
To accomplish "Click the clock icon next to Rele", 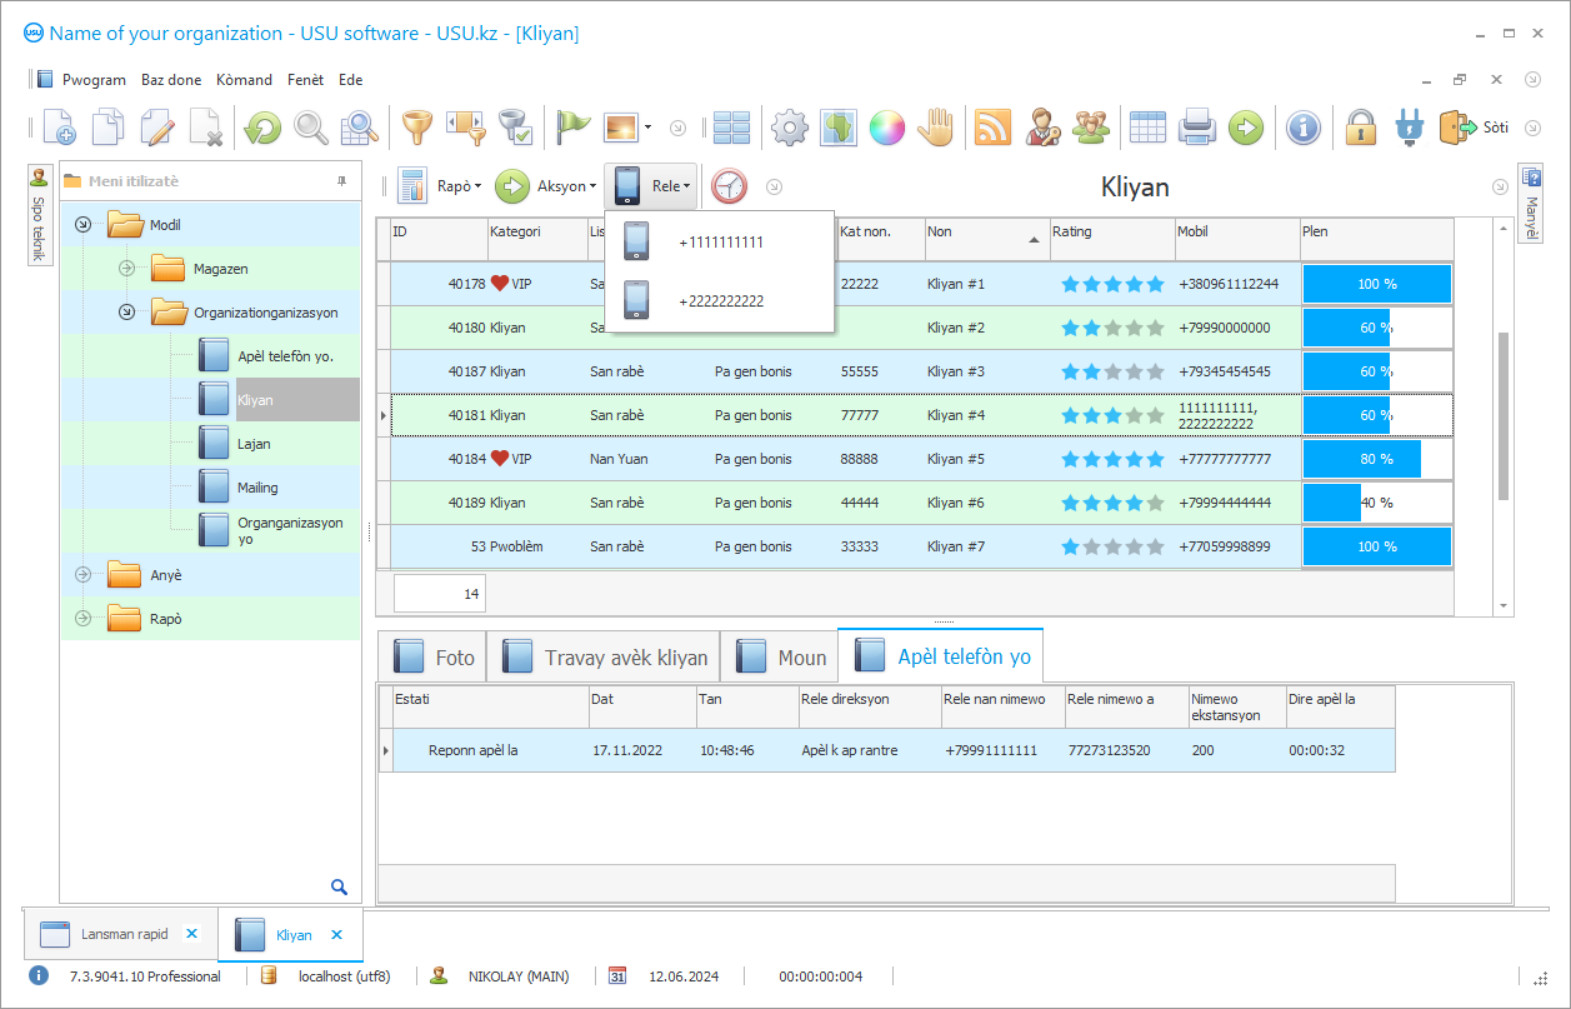I will point(729,186).
